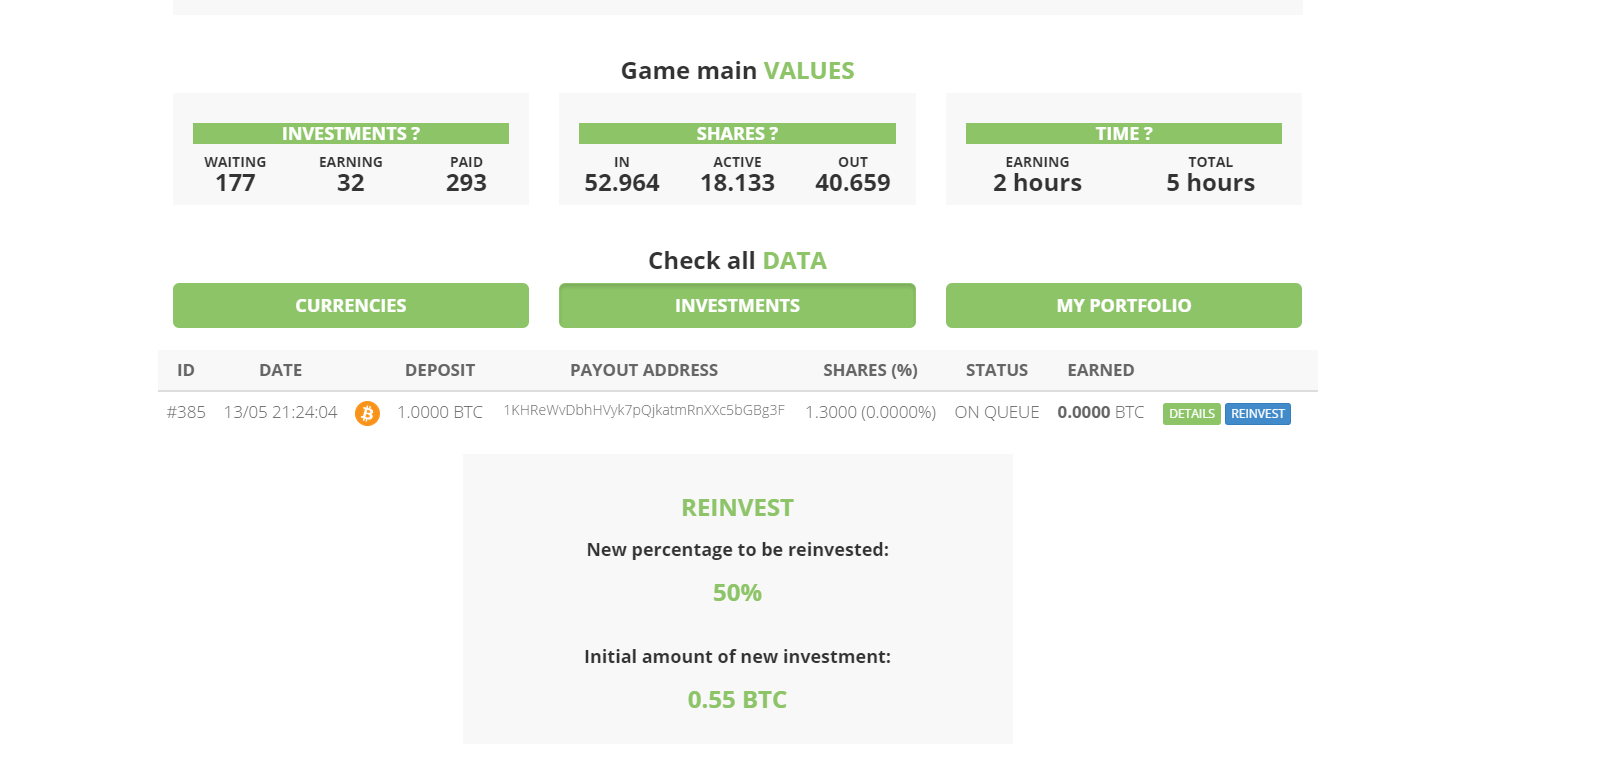Screen dimensions: 1602x758
Task: Click the STATUS column header
Action: pos(997,370)
